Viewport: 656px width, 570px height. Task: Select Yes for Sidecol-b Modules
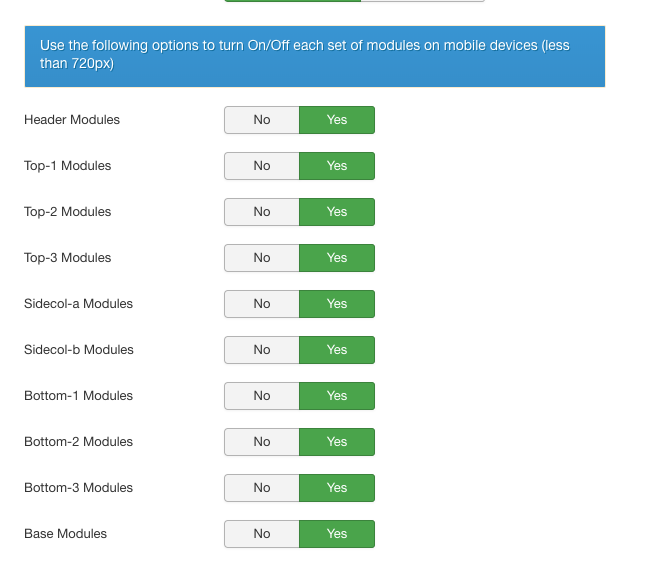point(337,350)
